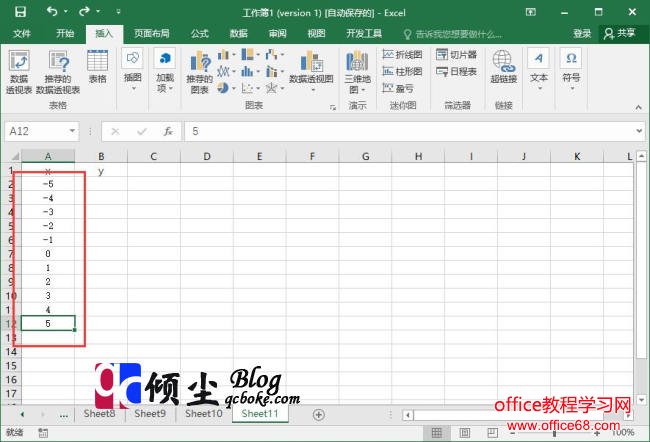Insert a surface or radar chart
The image size is (650, 442).
pos(274,88)
